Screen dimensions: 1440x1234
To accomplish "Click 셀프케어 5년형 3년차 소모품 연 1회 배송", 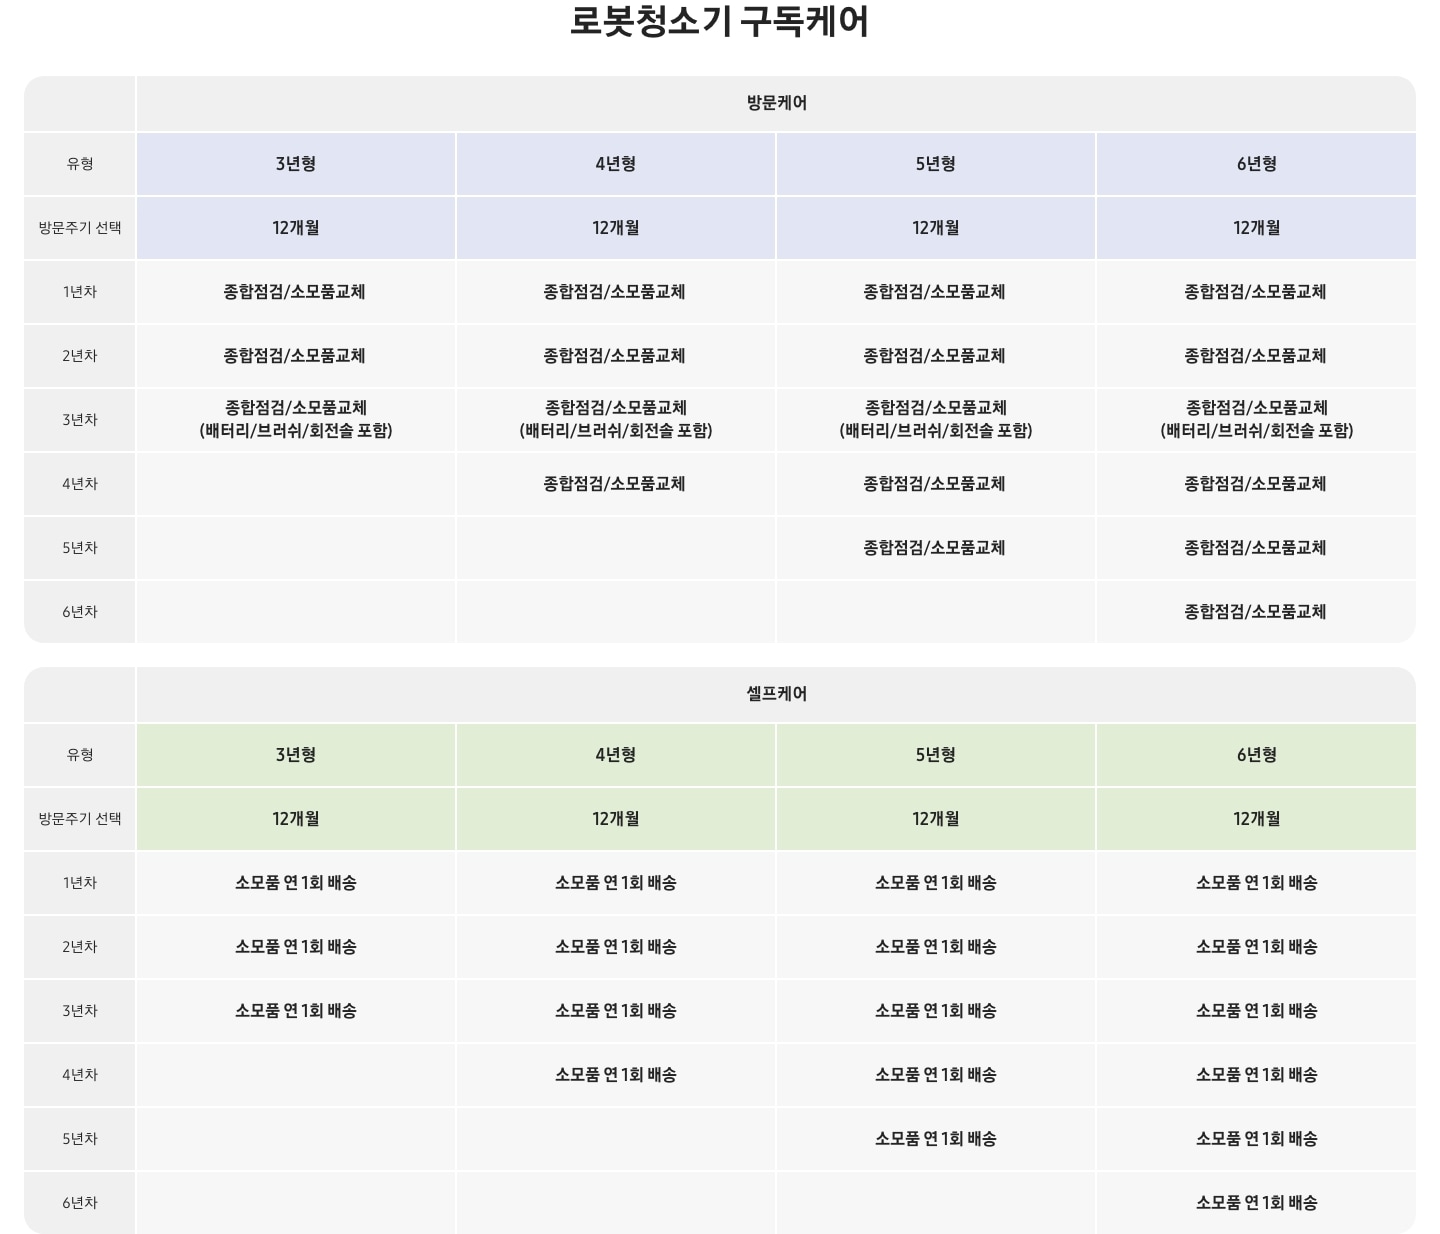I will point(936,1011).
